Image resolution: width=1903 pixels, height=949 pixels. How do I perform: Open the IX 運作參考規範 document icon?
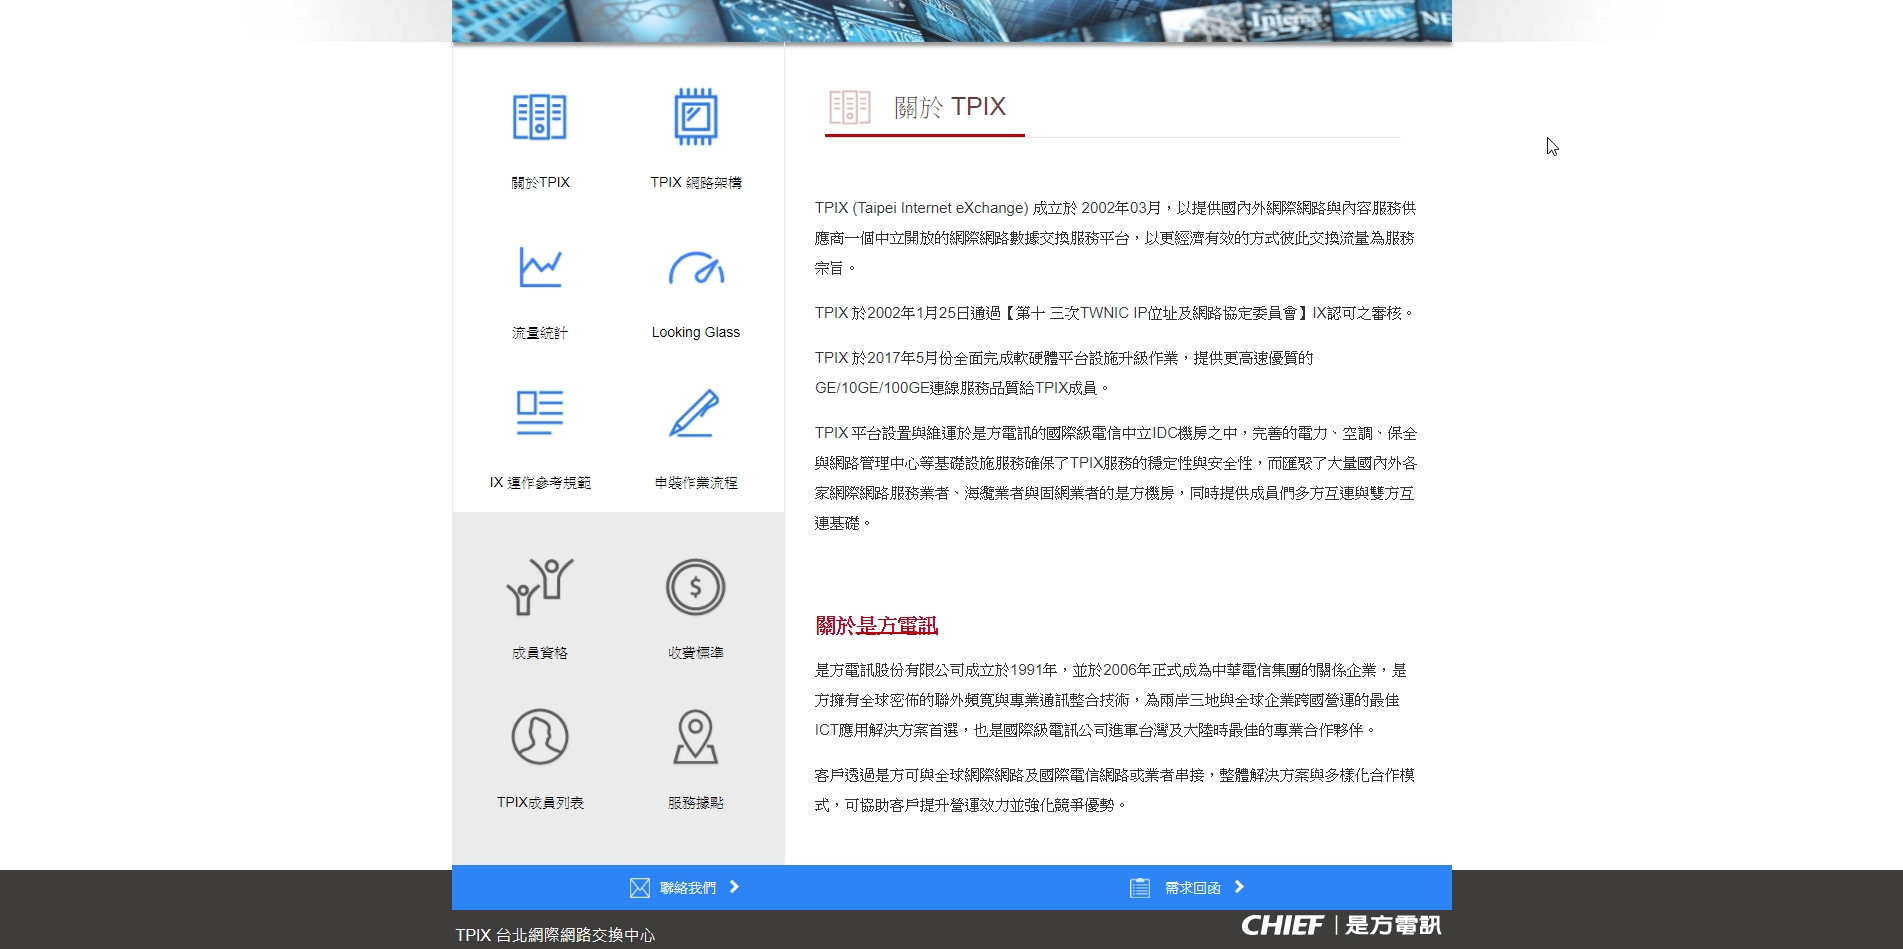(540, 412)
